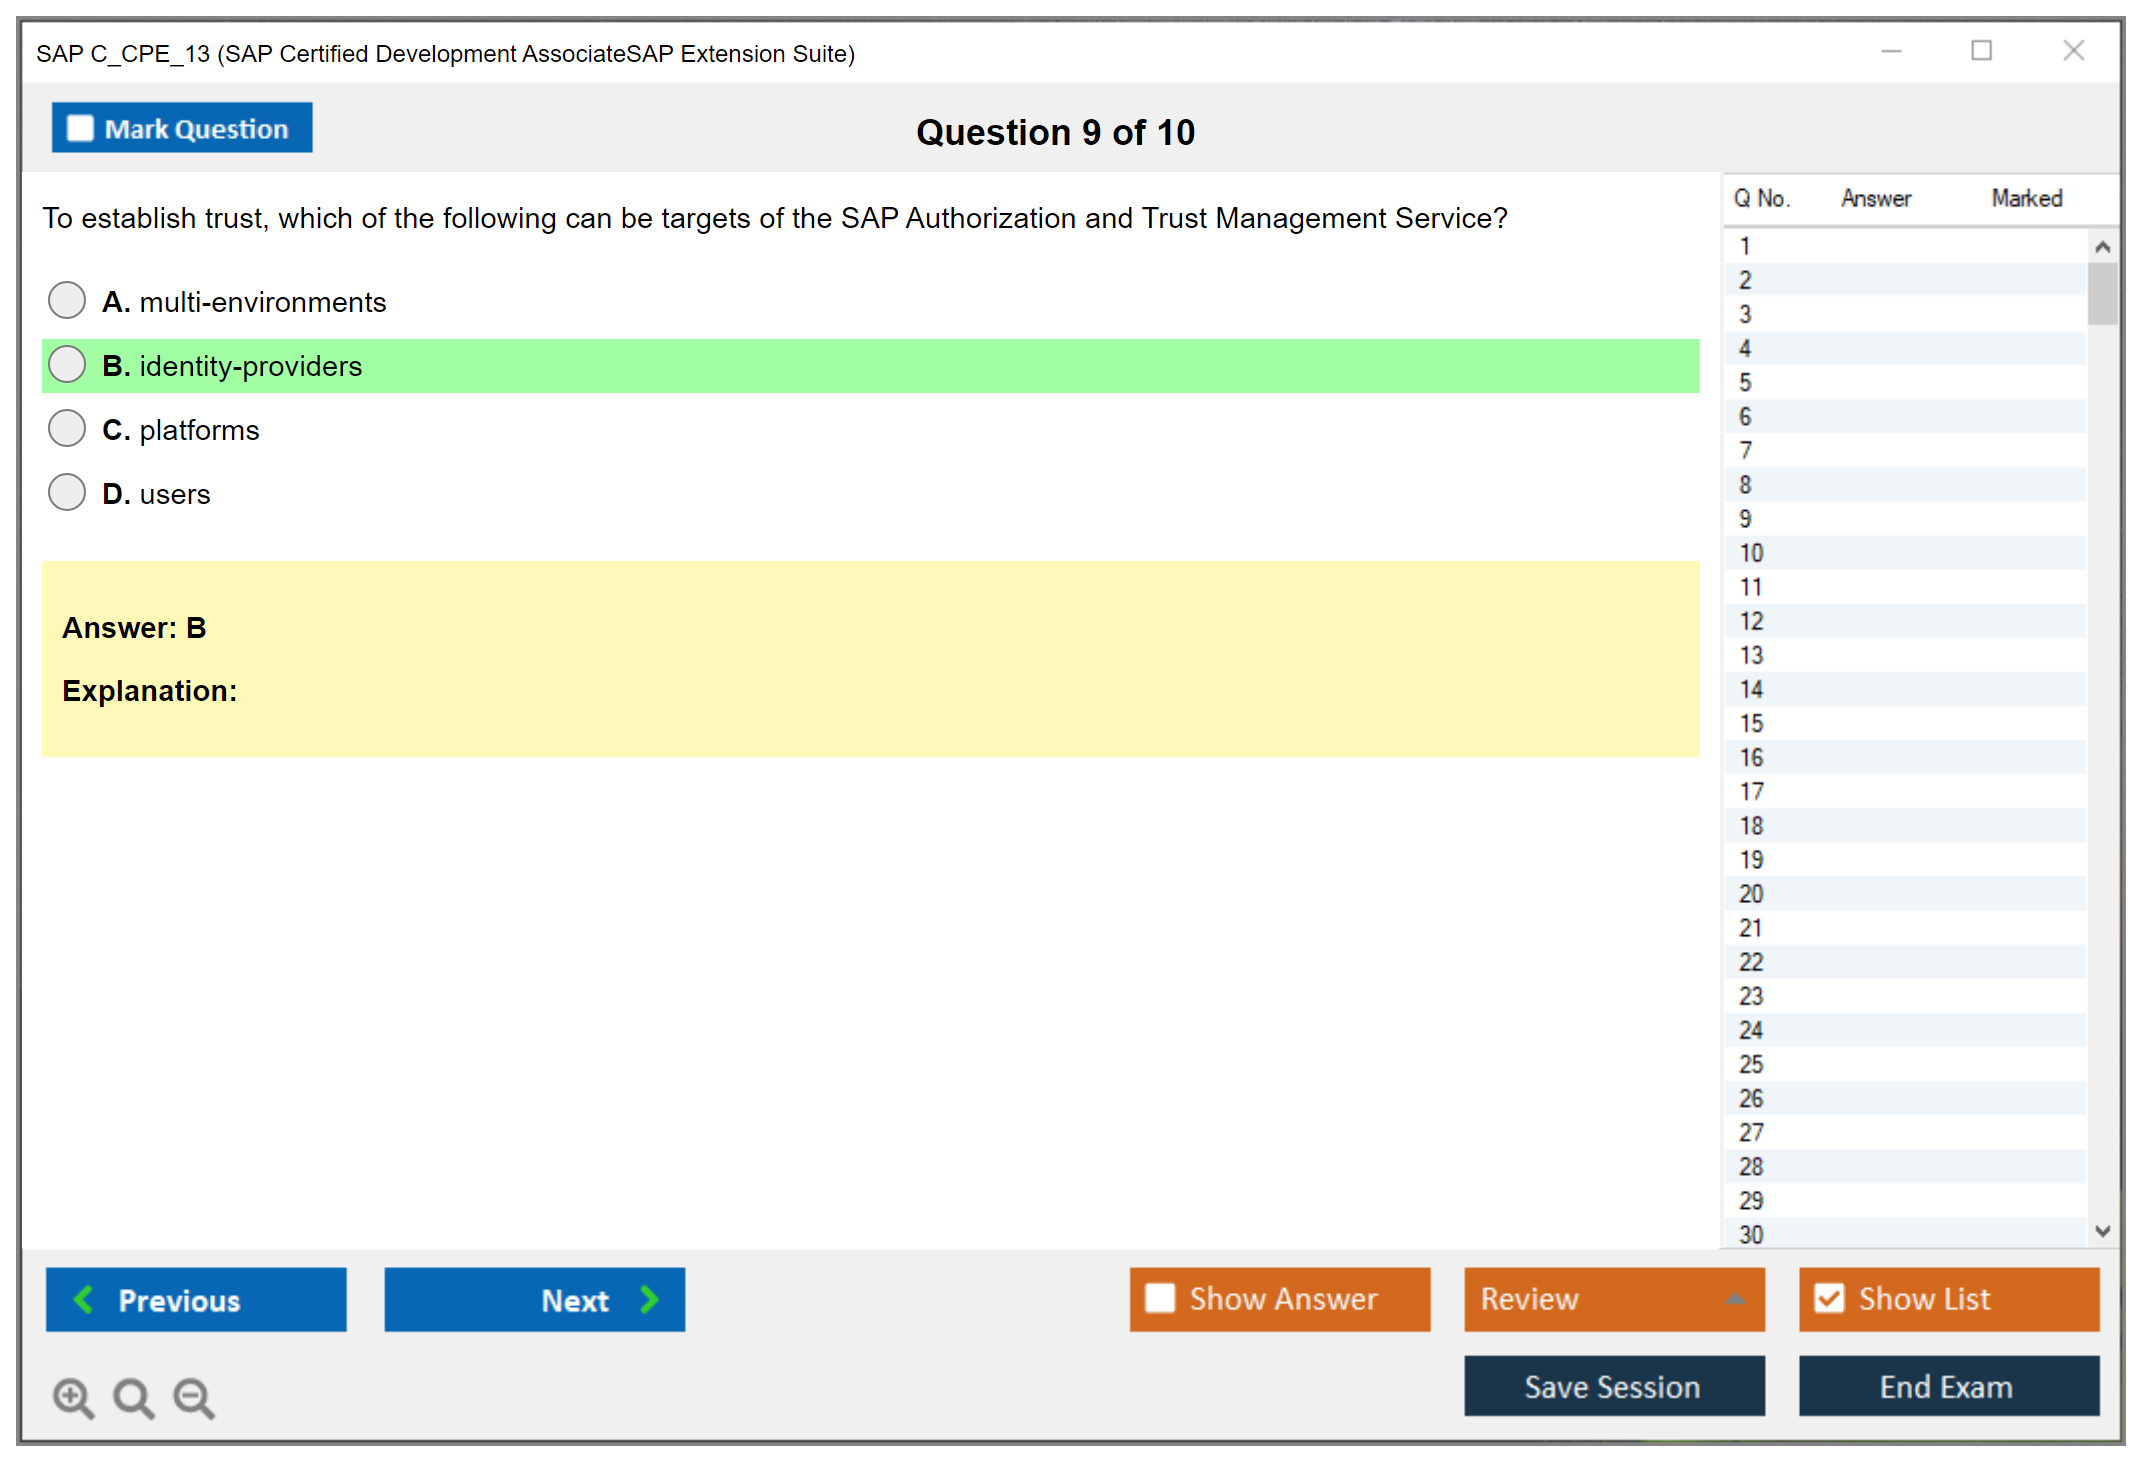Click the zoom in magnifier icon
Viewport: 2150px width, 1470px height.
(x=73, y=1397)
